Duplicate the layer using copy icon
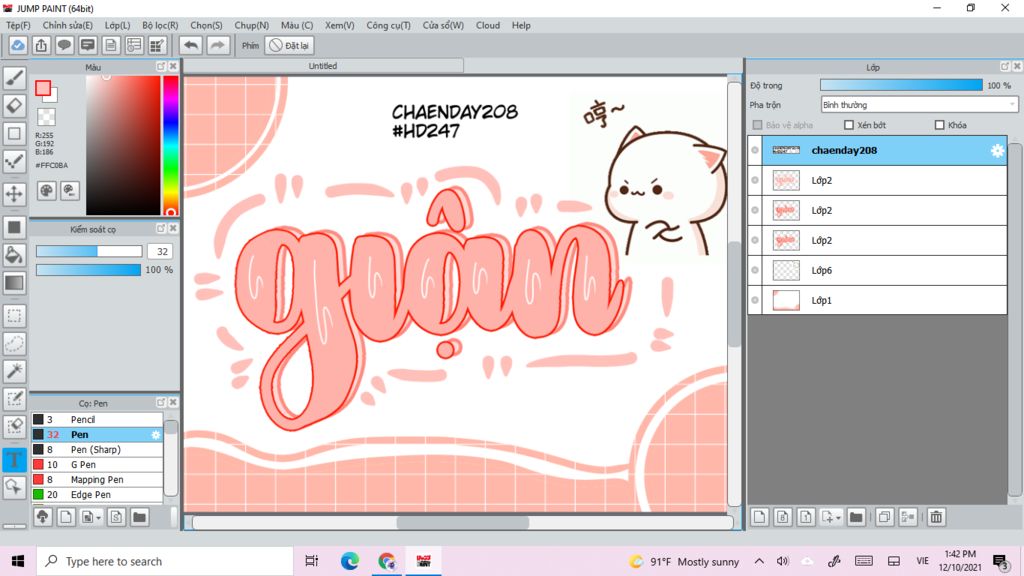1024x576 pixels. pos(884,517)
